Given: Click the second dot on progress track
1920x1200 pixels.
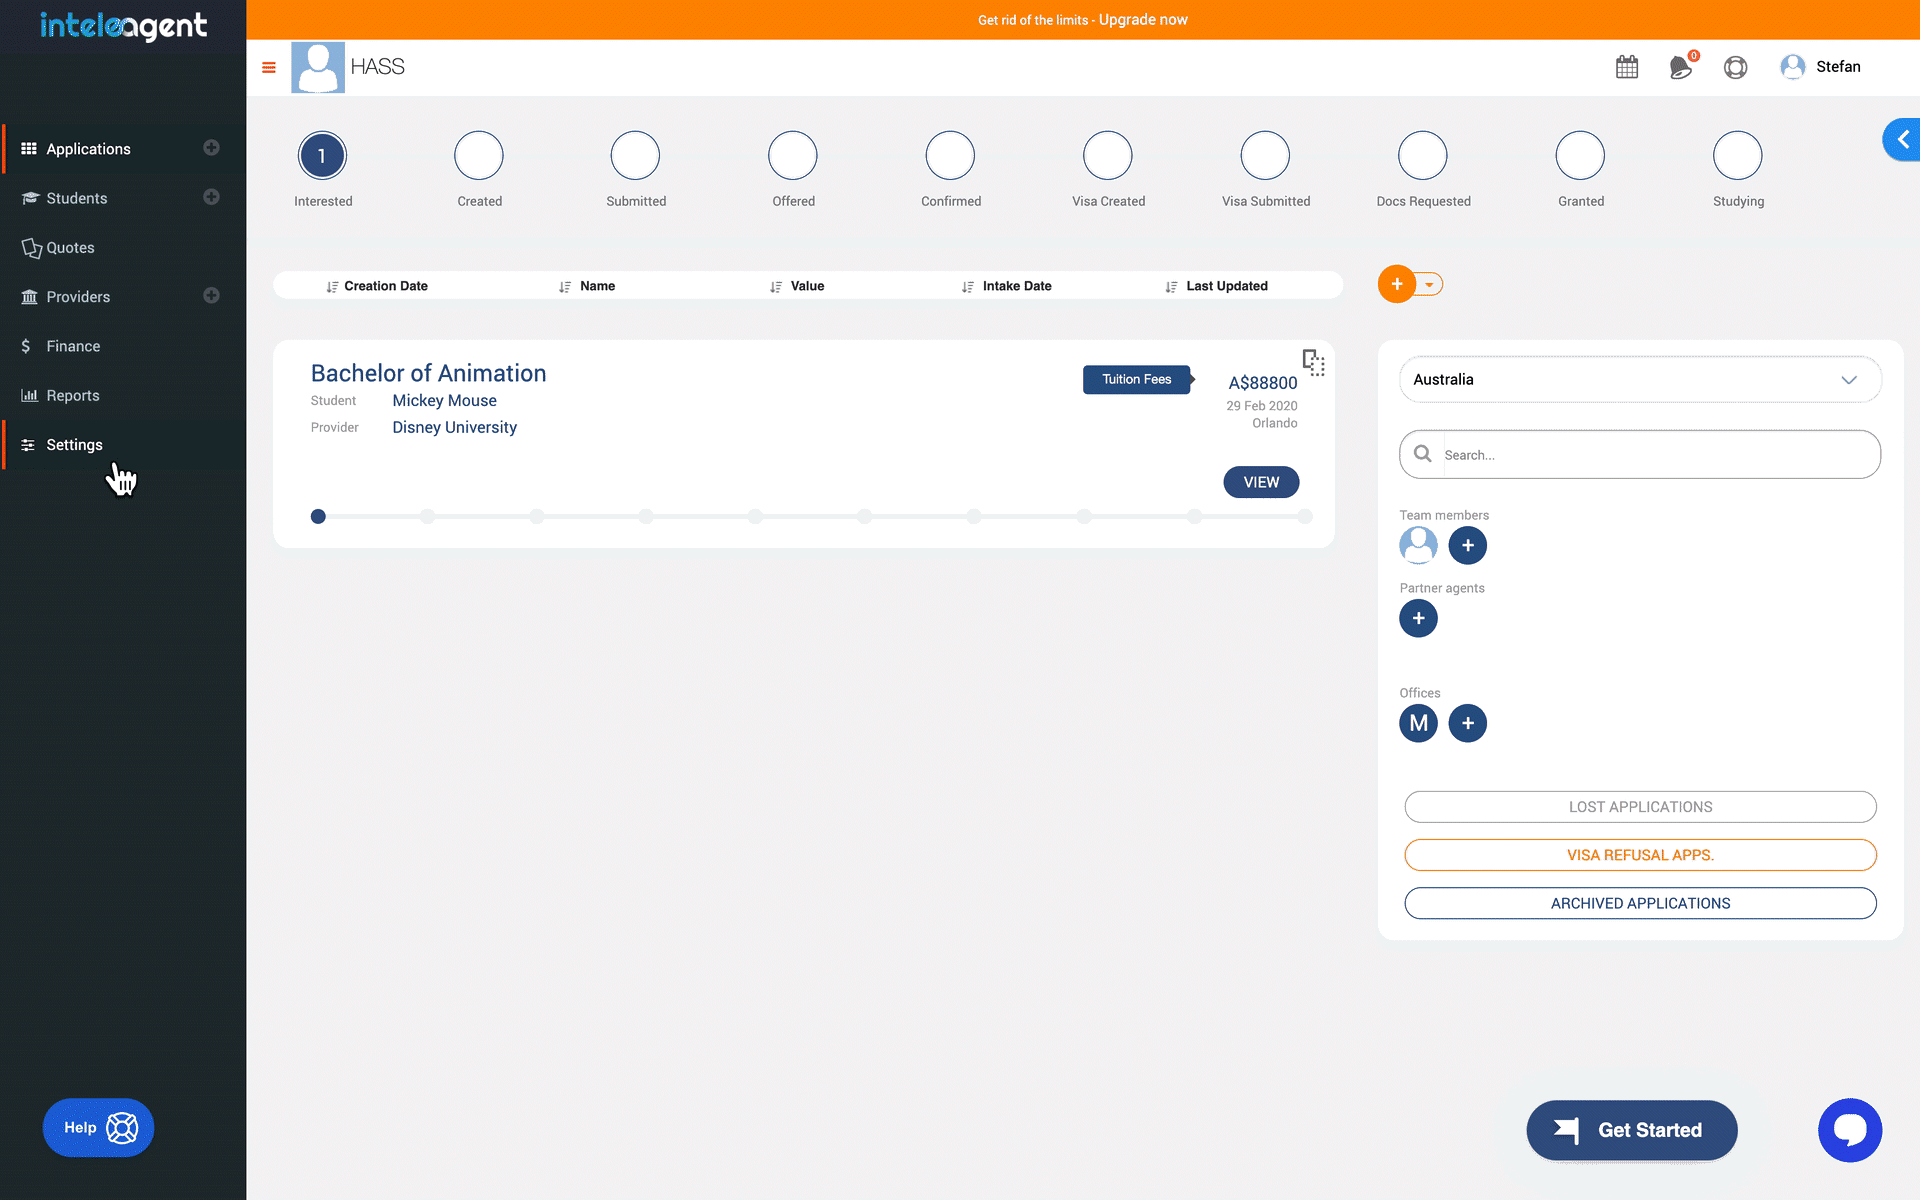Looking at the screenshot, I should click(428, 517).
